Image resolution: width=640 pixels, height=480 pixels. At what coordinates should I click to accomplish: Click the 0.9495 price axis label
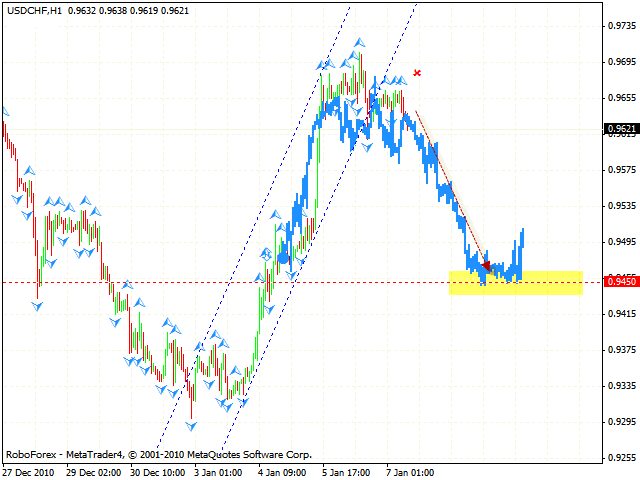tap(622, 242)
